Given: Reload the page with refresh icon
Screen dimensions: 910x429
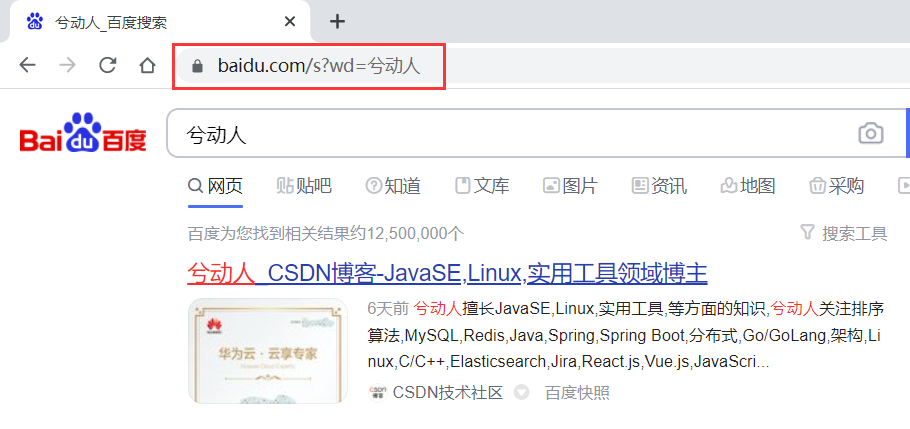Looking at the screenshot, I should click(108, 66).
